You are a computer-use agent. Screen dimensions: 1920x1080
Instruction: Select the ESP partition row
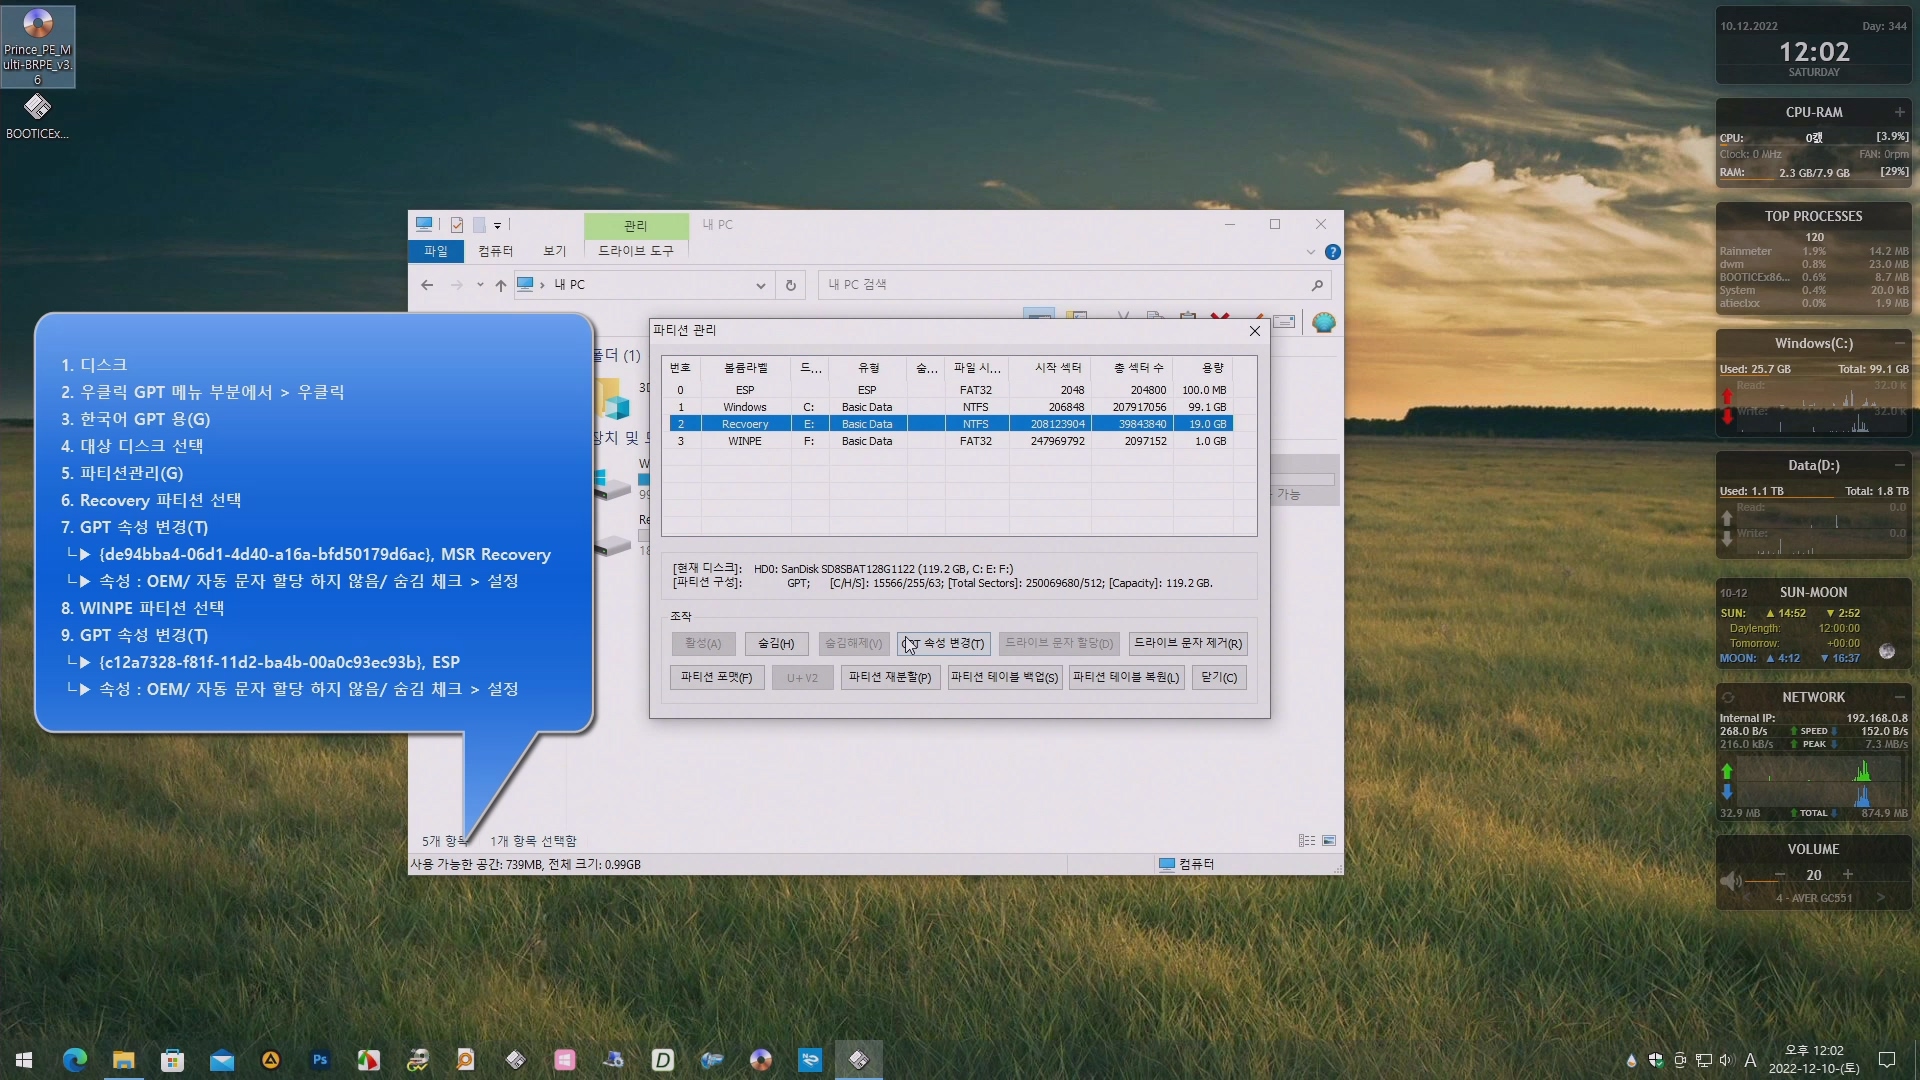pyautogui.click(x=951, y=390)
